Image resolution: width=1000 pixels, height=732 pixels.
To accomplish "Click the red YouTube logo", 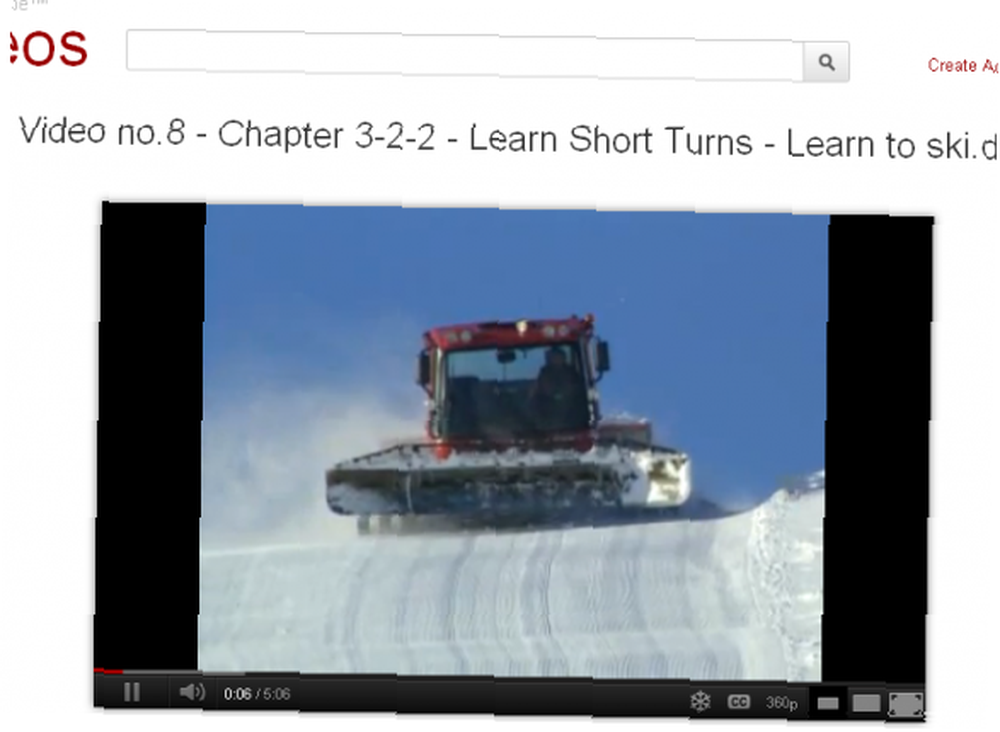I will coord(48,48).
